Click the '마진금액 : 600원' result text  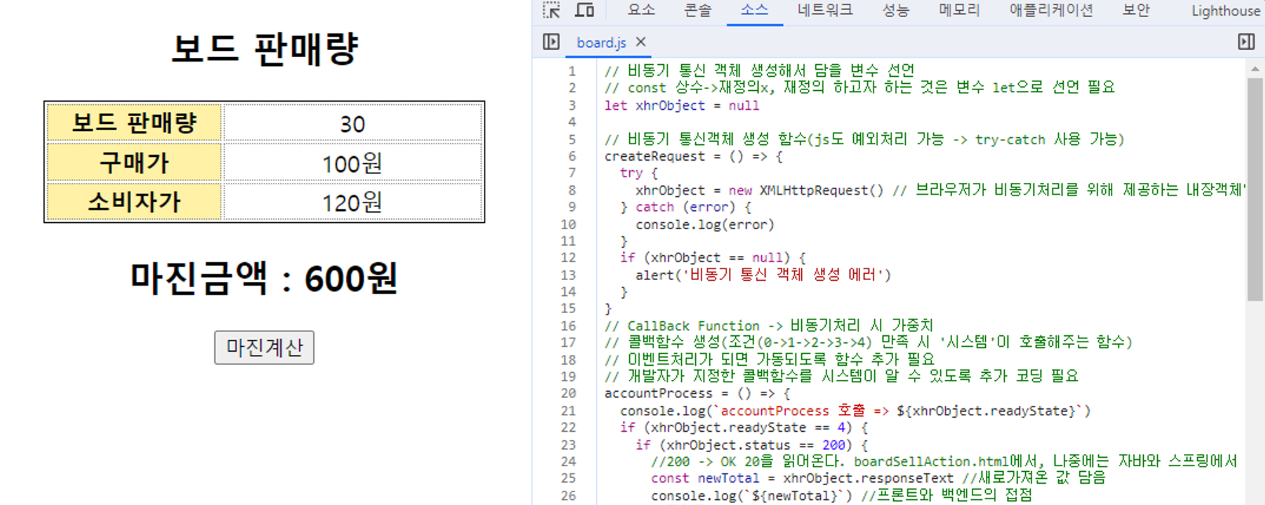[264, 278]
